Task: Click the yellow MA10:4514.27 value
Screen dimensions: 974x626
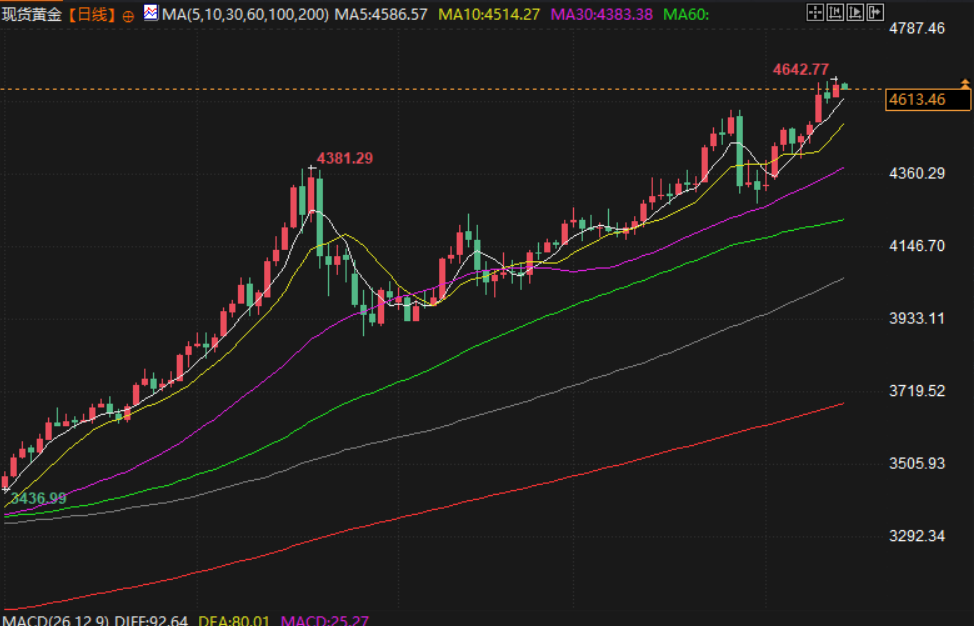Action: (489, 14)
